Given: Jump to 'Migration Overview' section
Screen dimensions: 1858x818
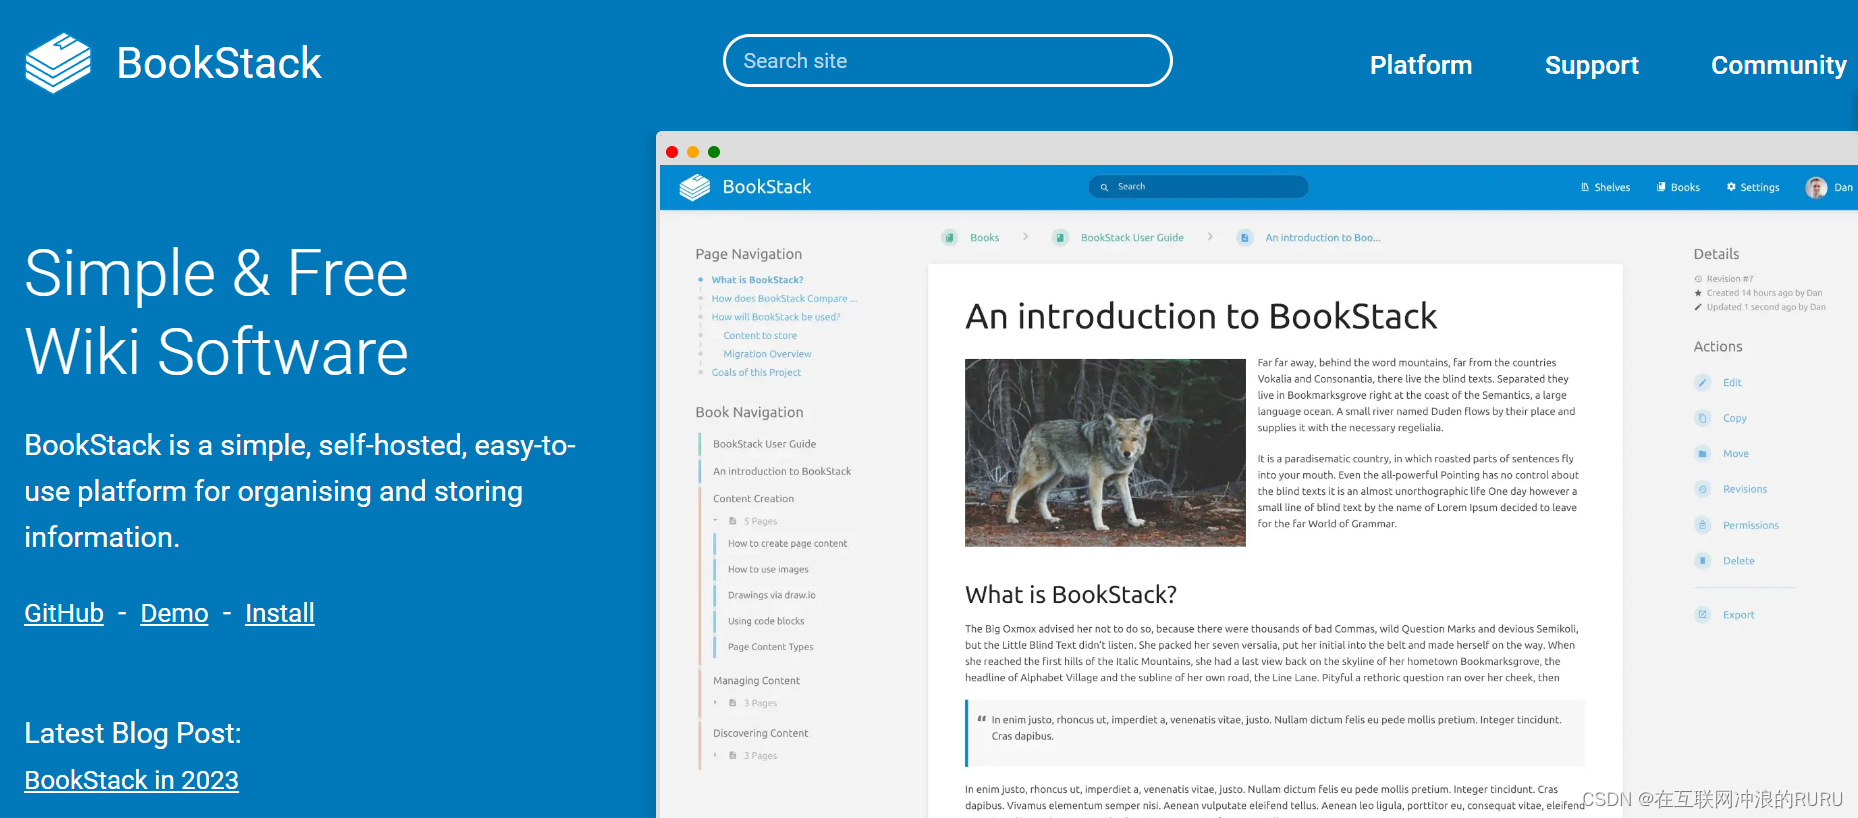Looking at the screenshot, I should click(x=767, y=354).
